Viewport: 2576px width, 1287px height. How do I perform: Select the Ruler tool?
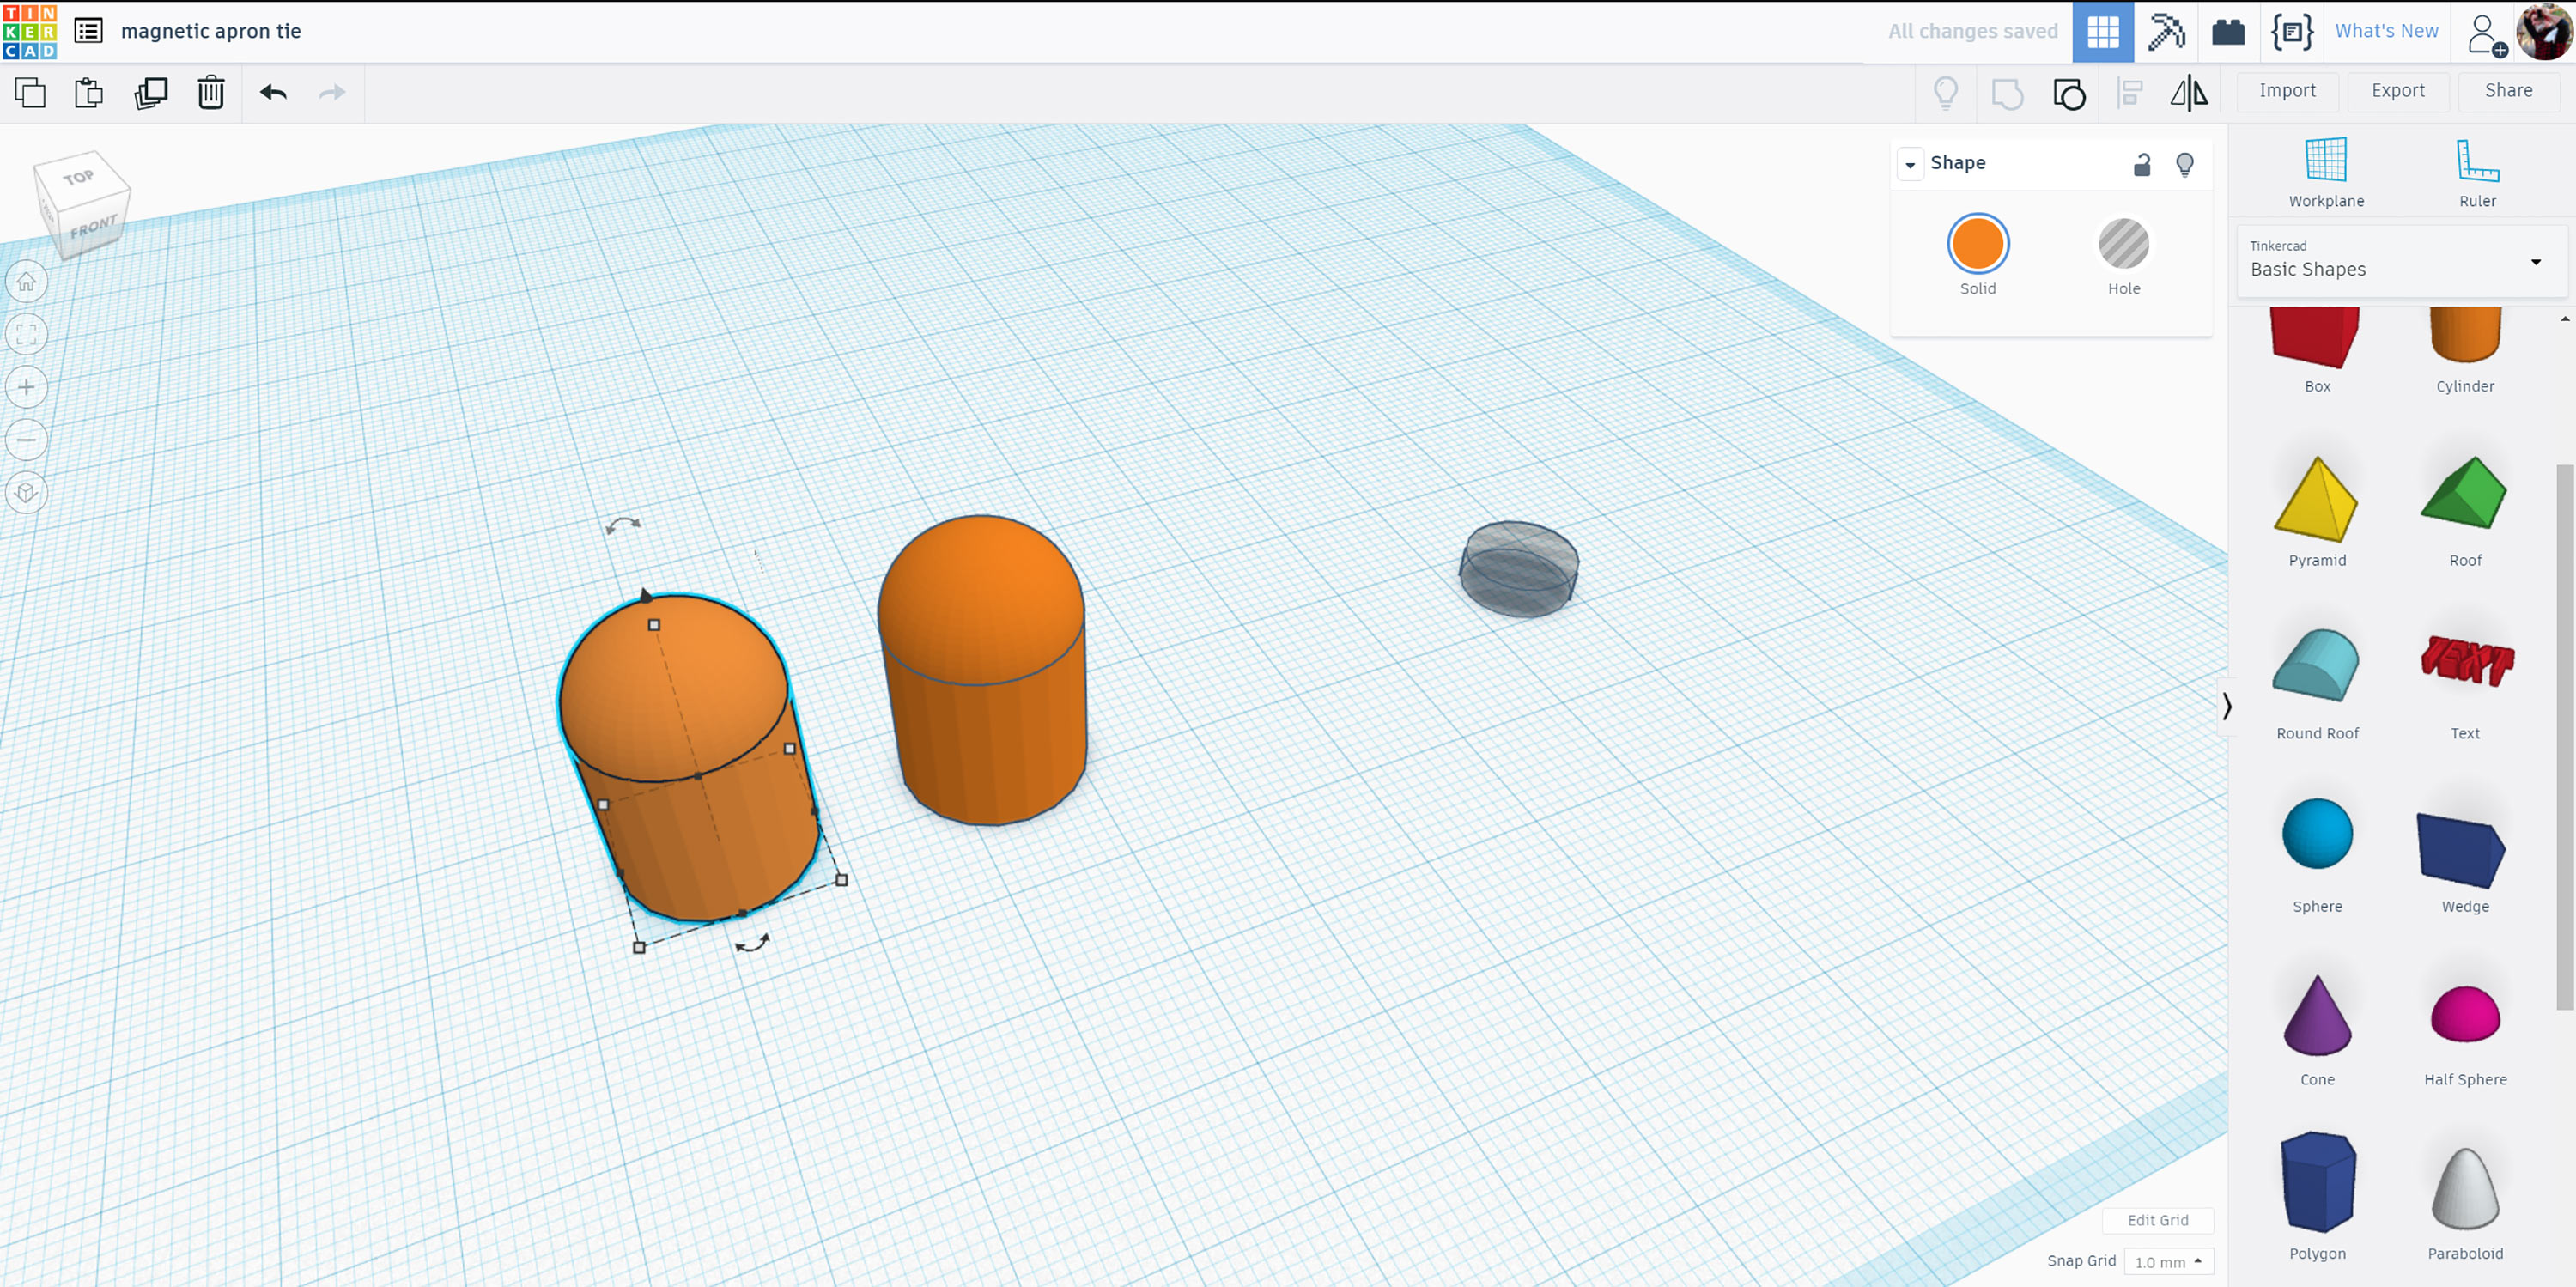2477,173
